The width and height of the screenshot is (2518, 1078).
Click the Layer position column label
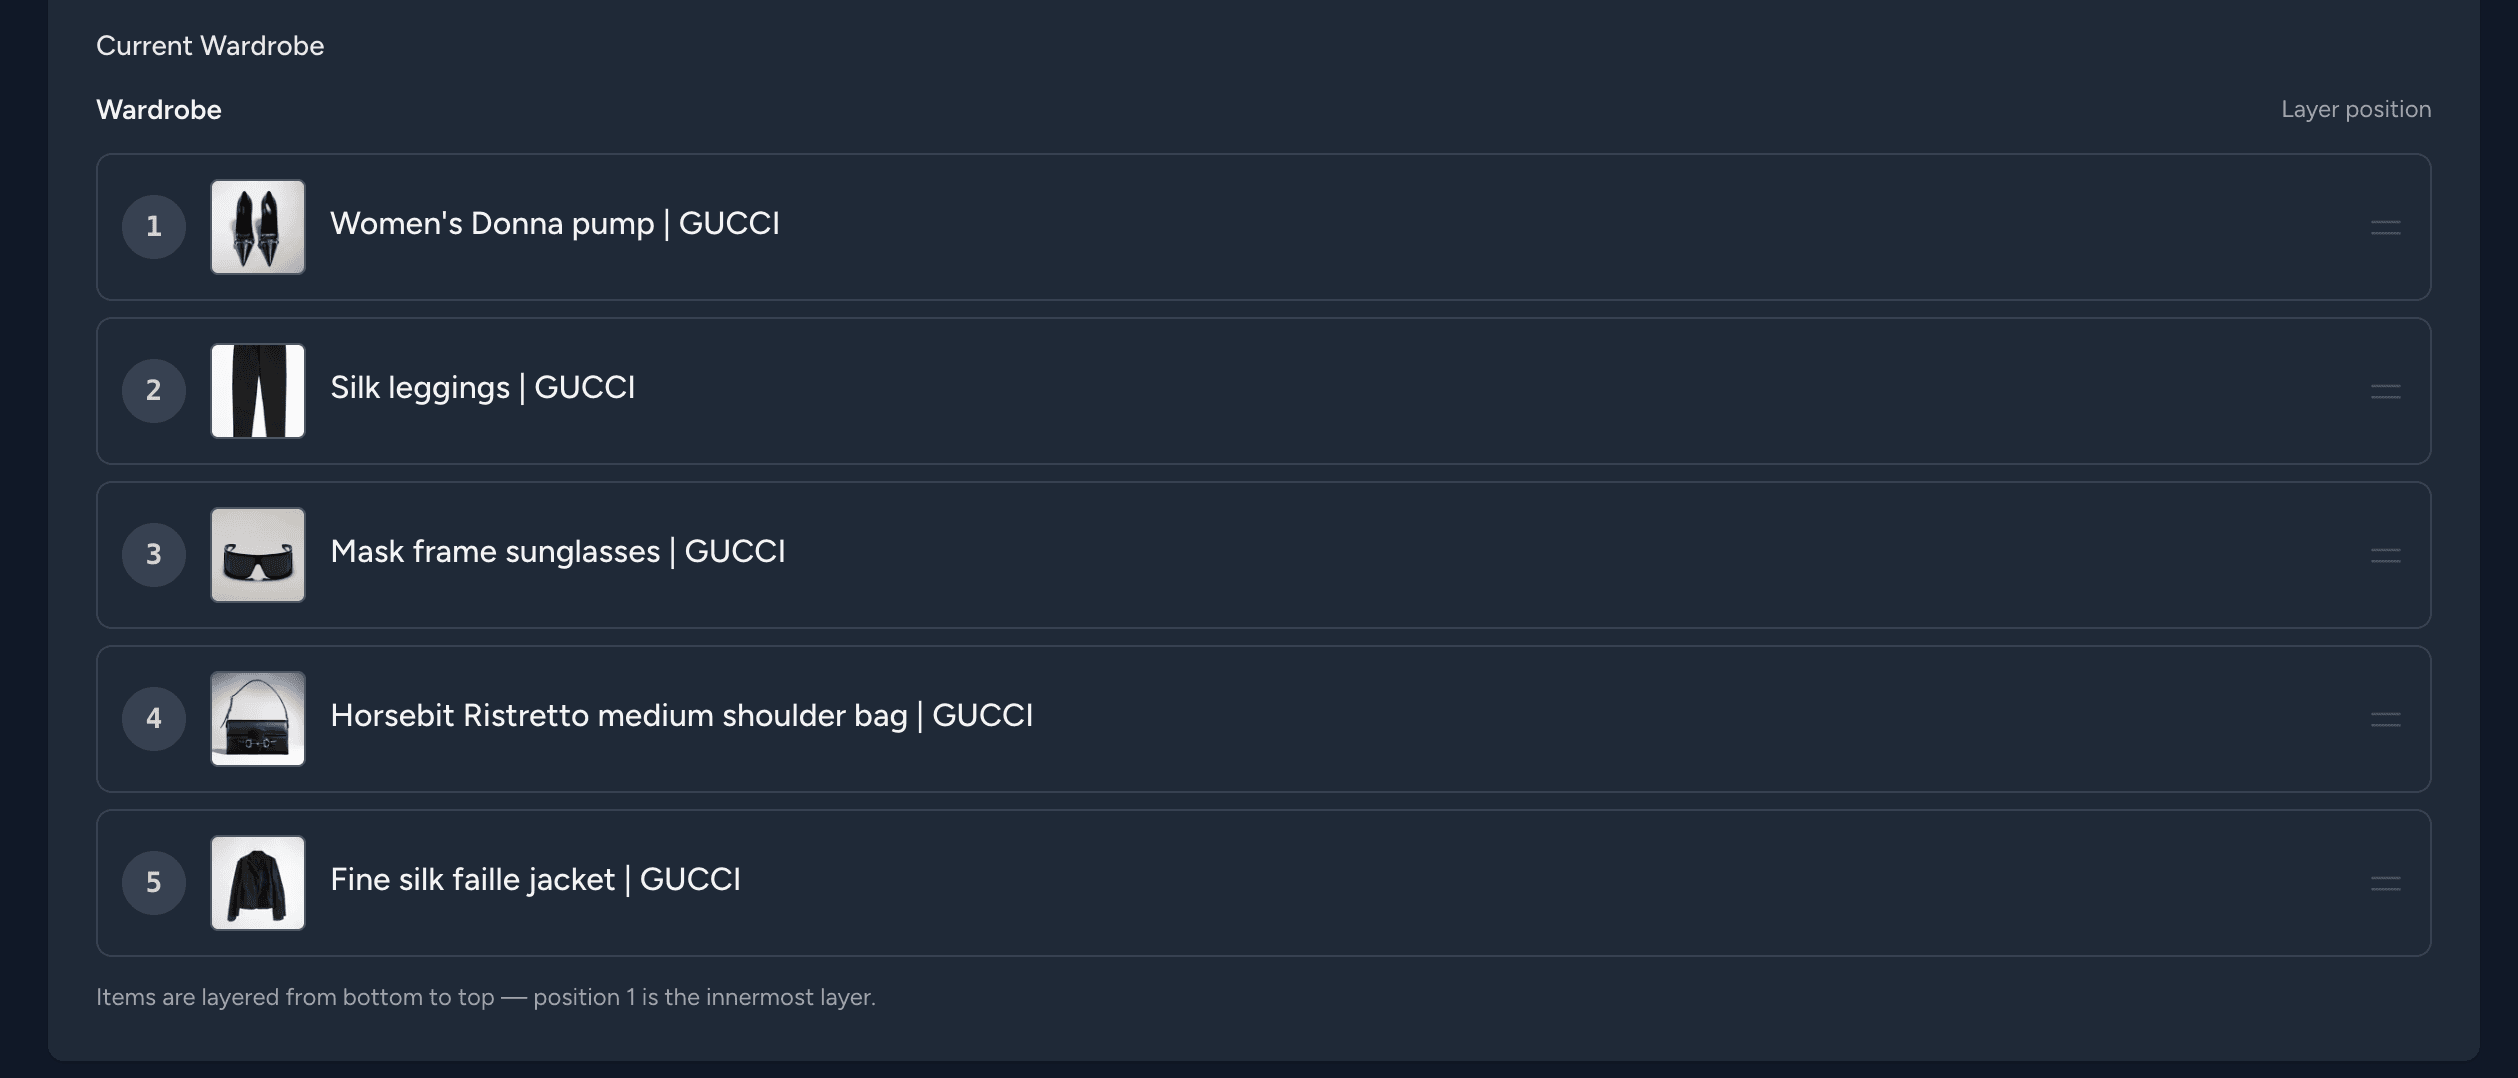2356,109
